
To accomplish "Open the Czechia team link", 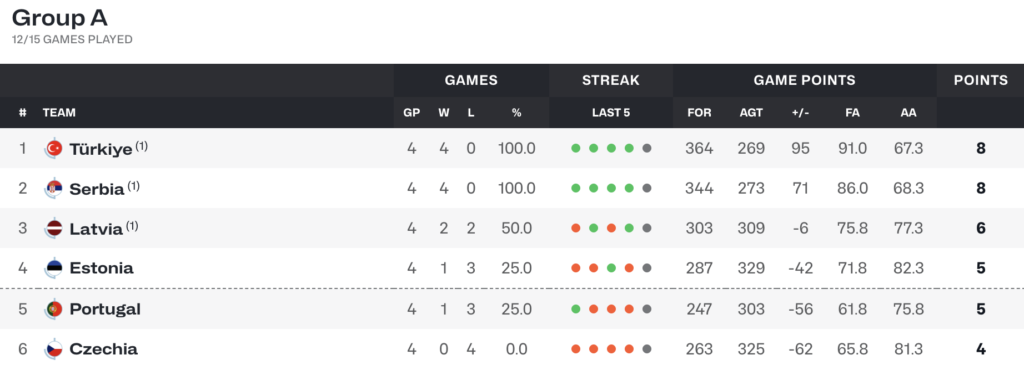I will click(103, 349).
